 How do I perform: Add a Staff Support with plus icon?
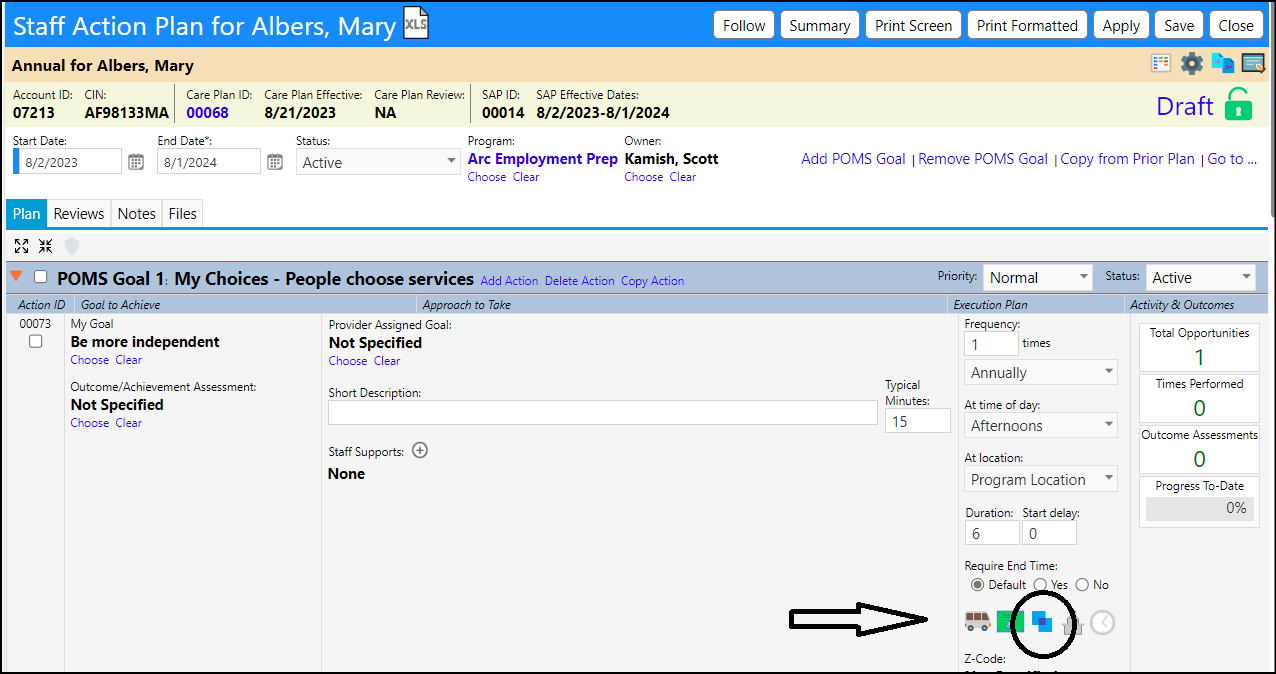coord(420,450)
